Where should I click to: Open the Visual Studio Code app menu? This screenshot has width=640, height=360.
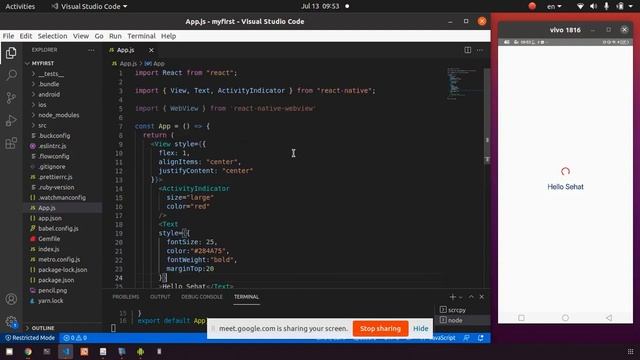[89, 6]
